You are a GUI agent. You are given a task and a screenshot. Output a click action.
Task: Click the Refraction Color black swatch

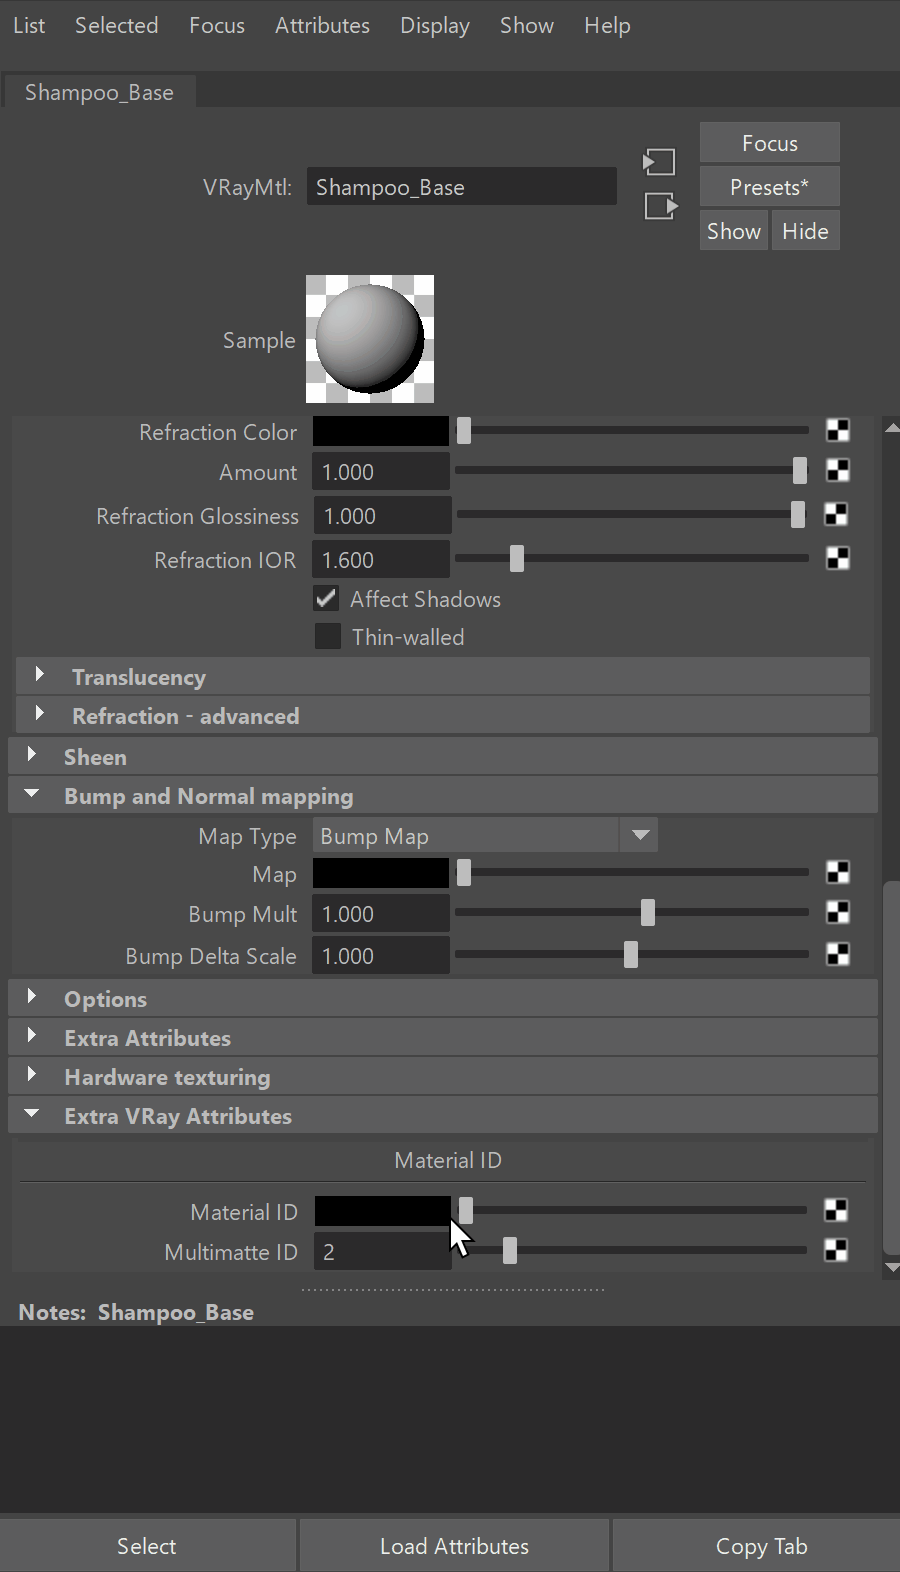pyautogui.click(x=381, y=431)
